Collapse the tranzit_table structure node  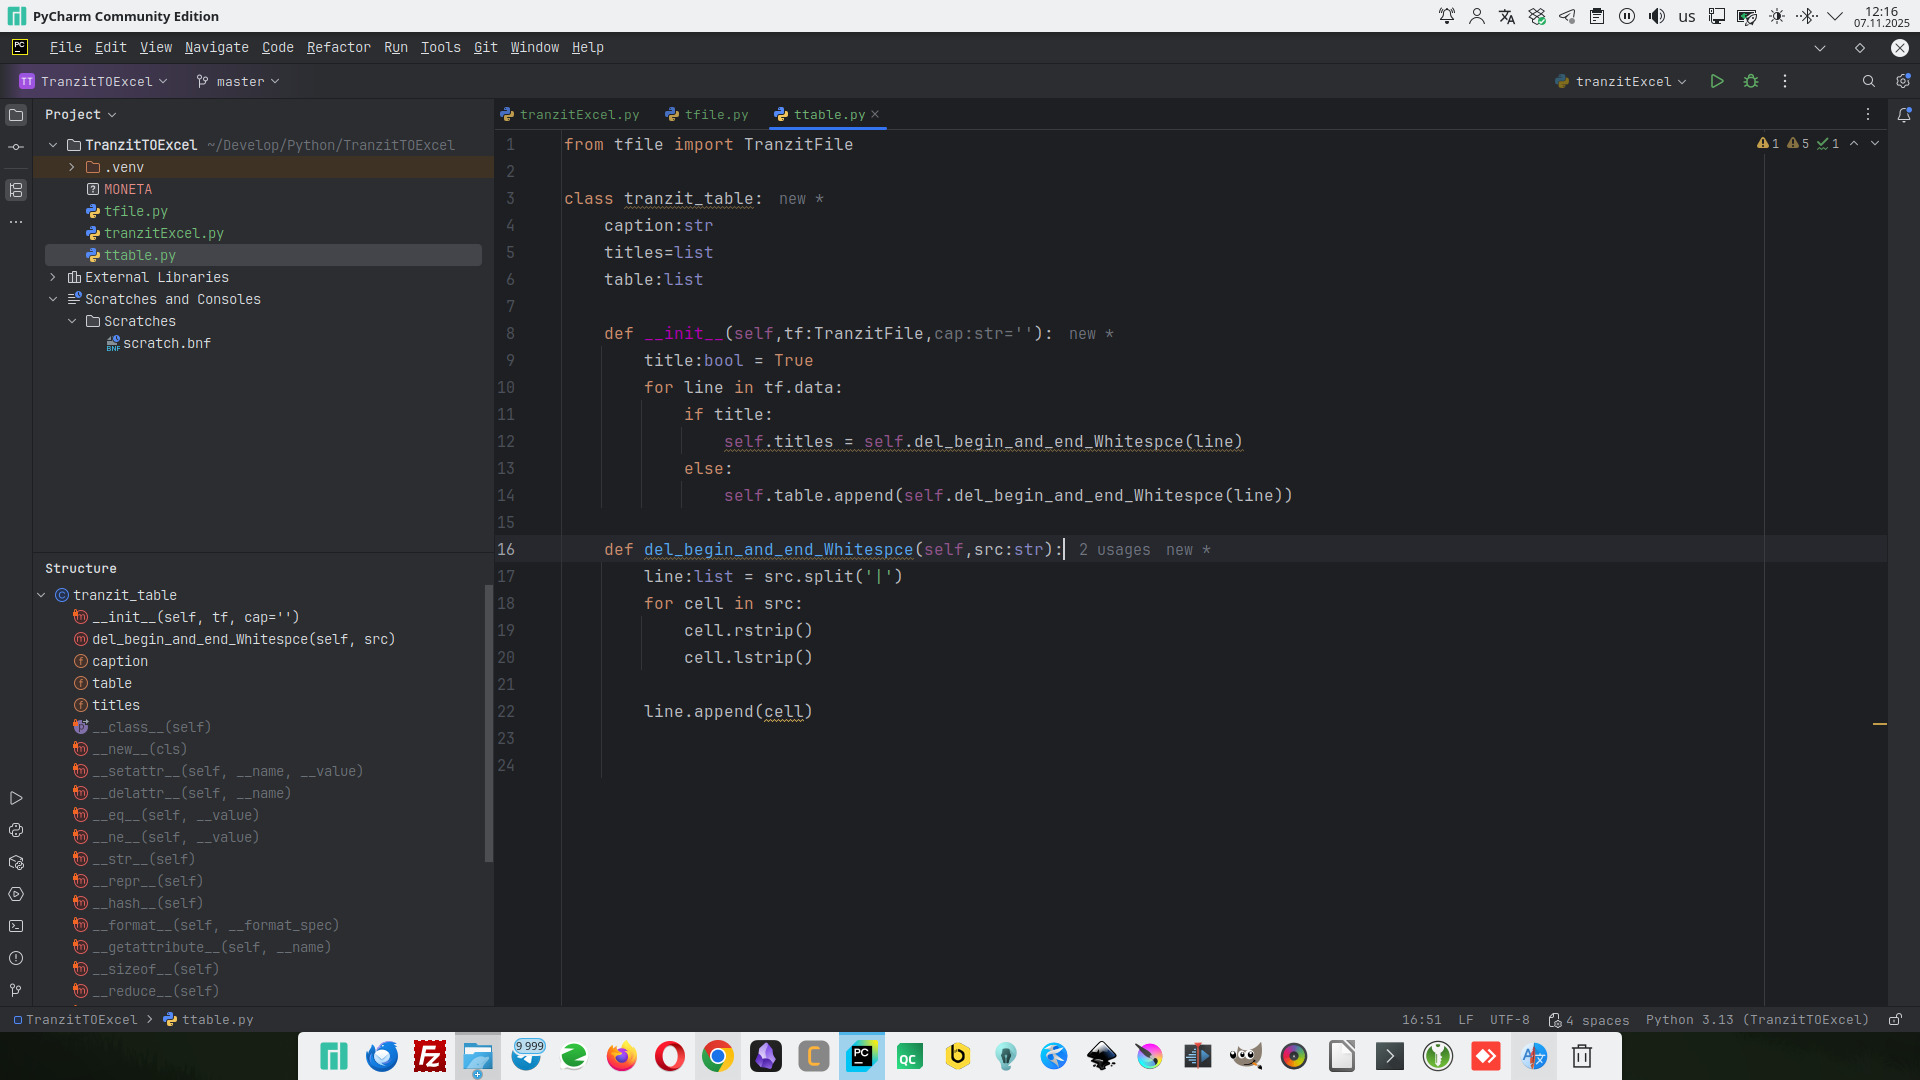(42, 595)
